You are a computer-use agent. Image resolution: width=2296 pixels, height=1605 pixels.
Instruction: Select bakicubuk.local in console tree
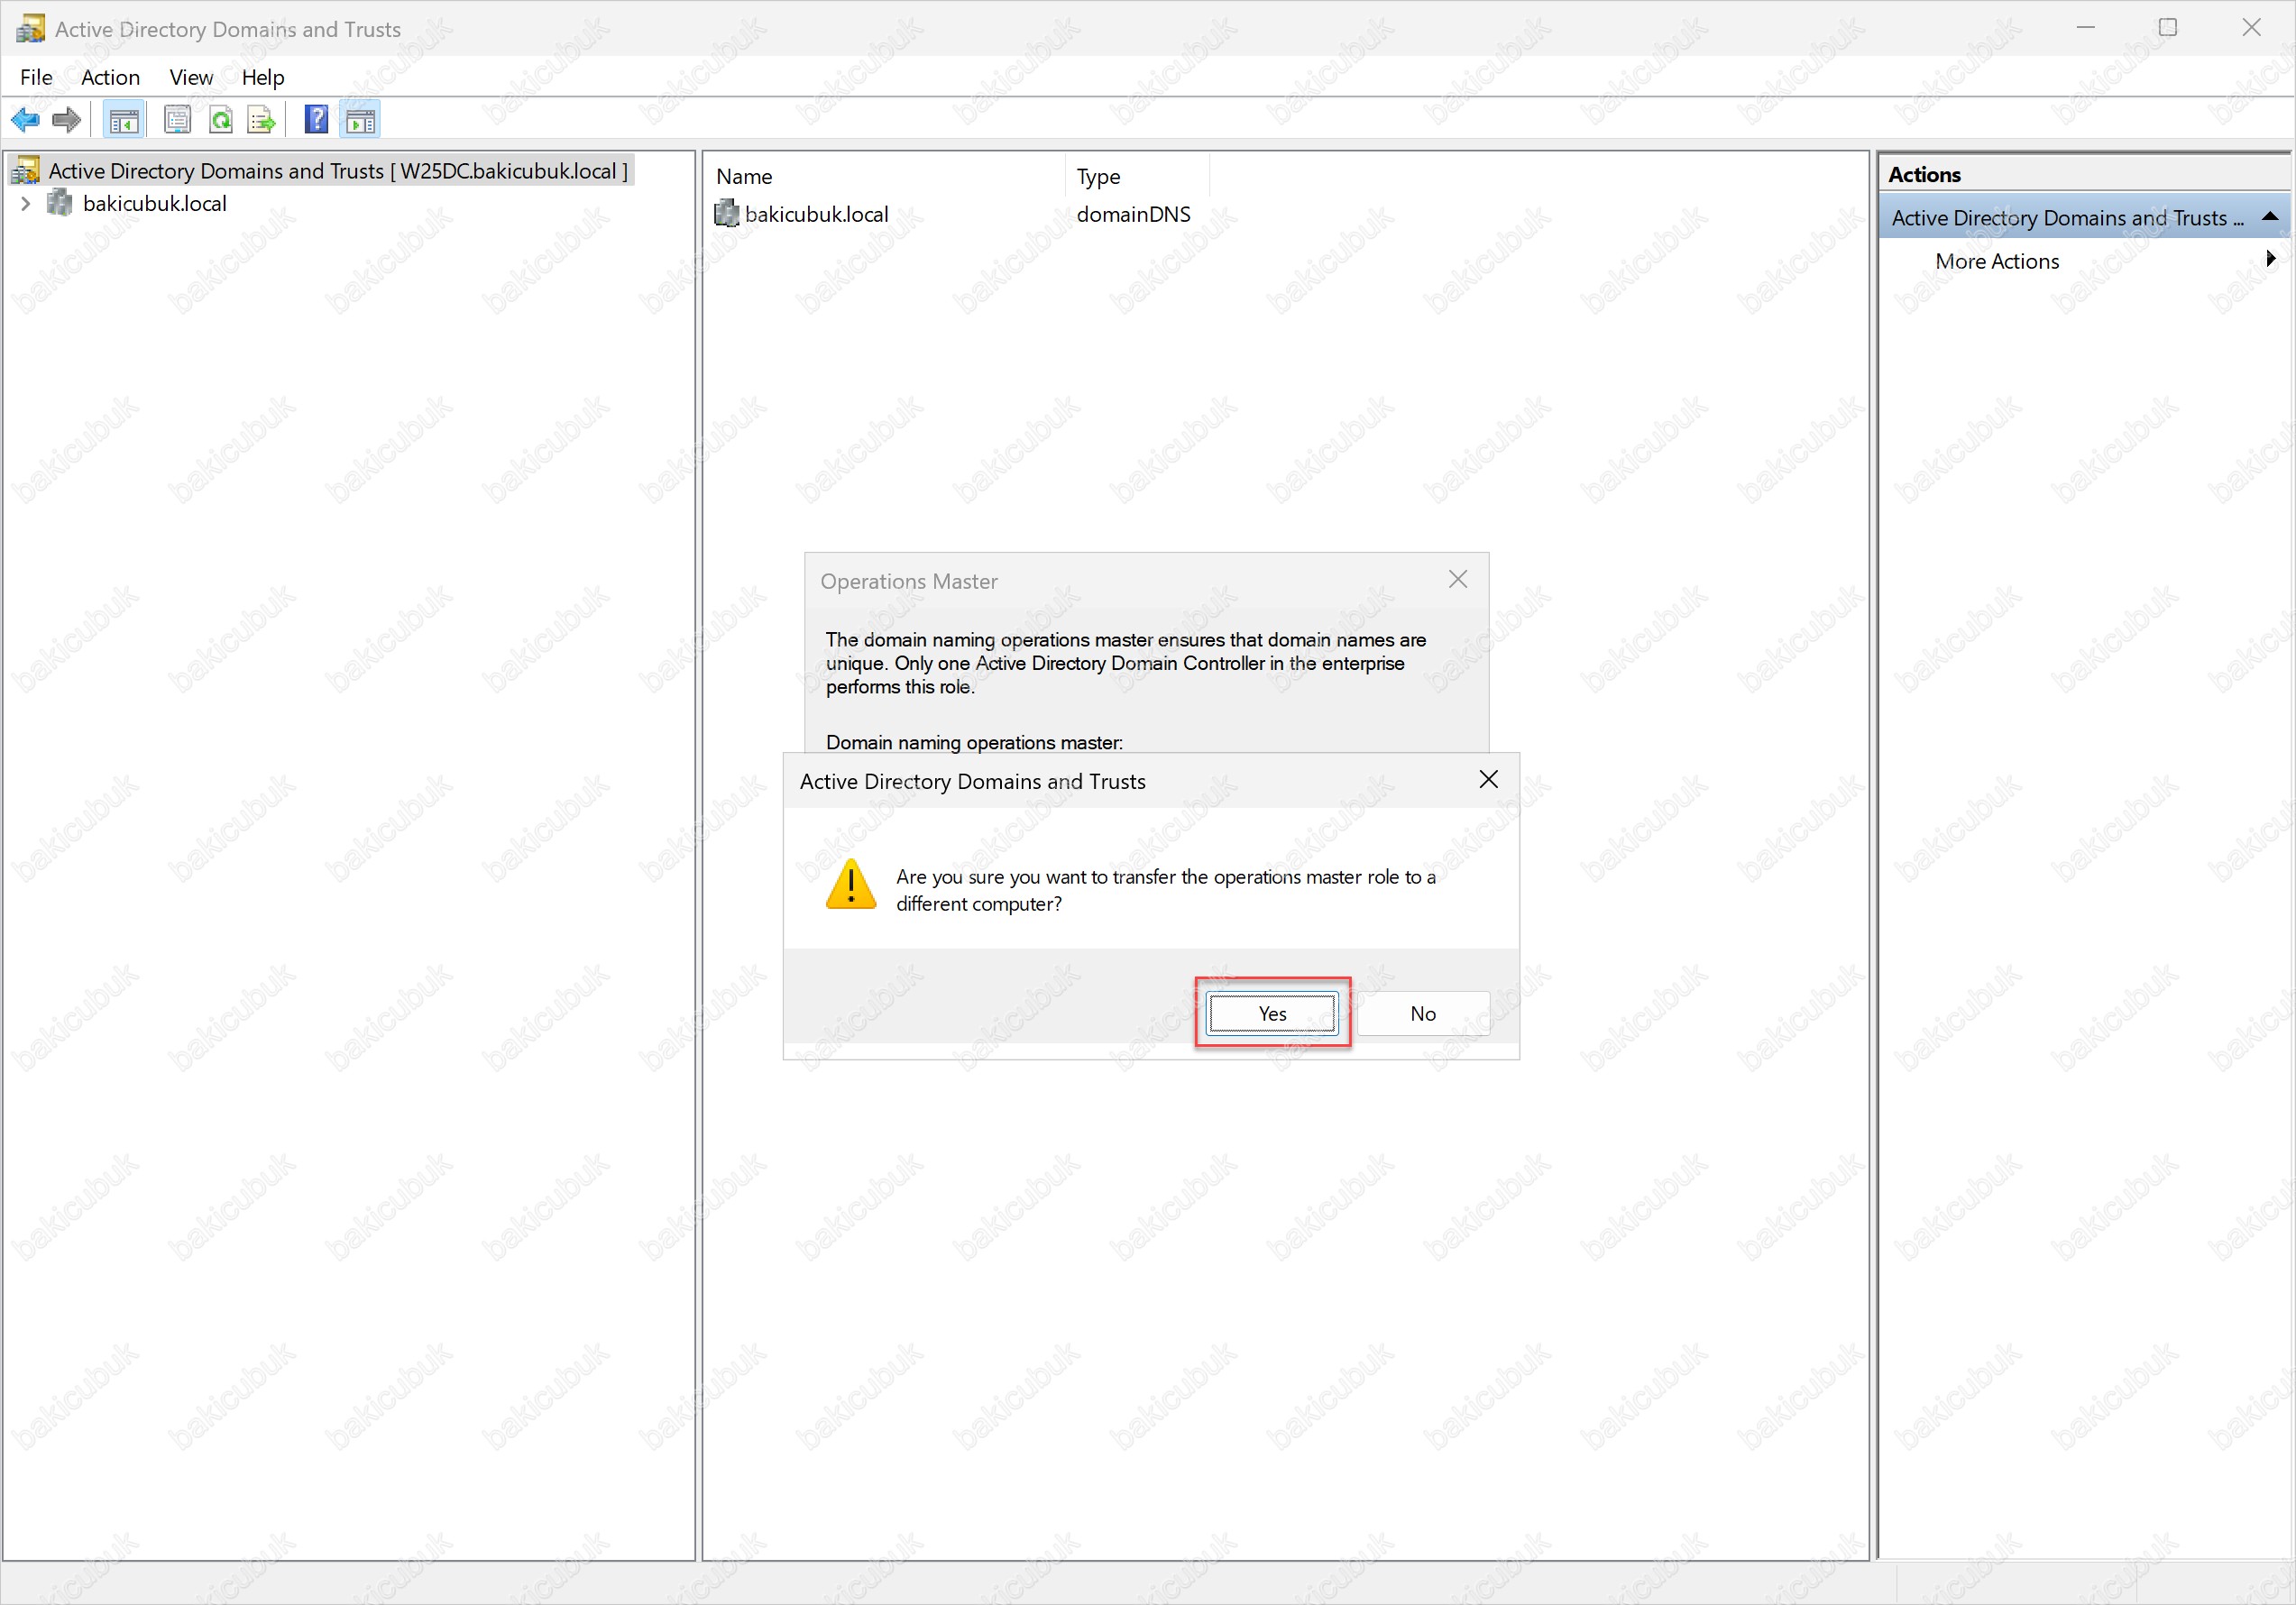point(154,203)
